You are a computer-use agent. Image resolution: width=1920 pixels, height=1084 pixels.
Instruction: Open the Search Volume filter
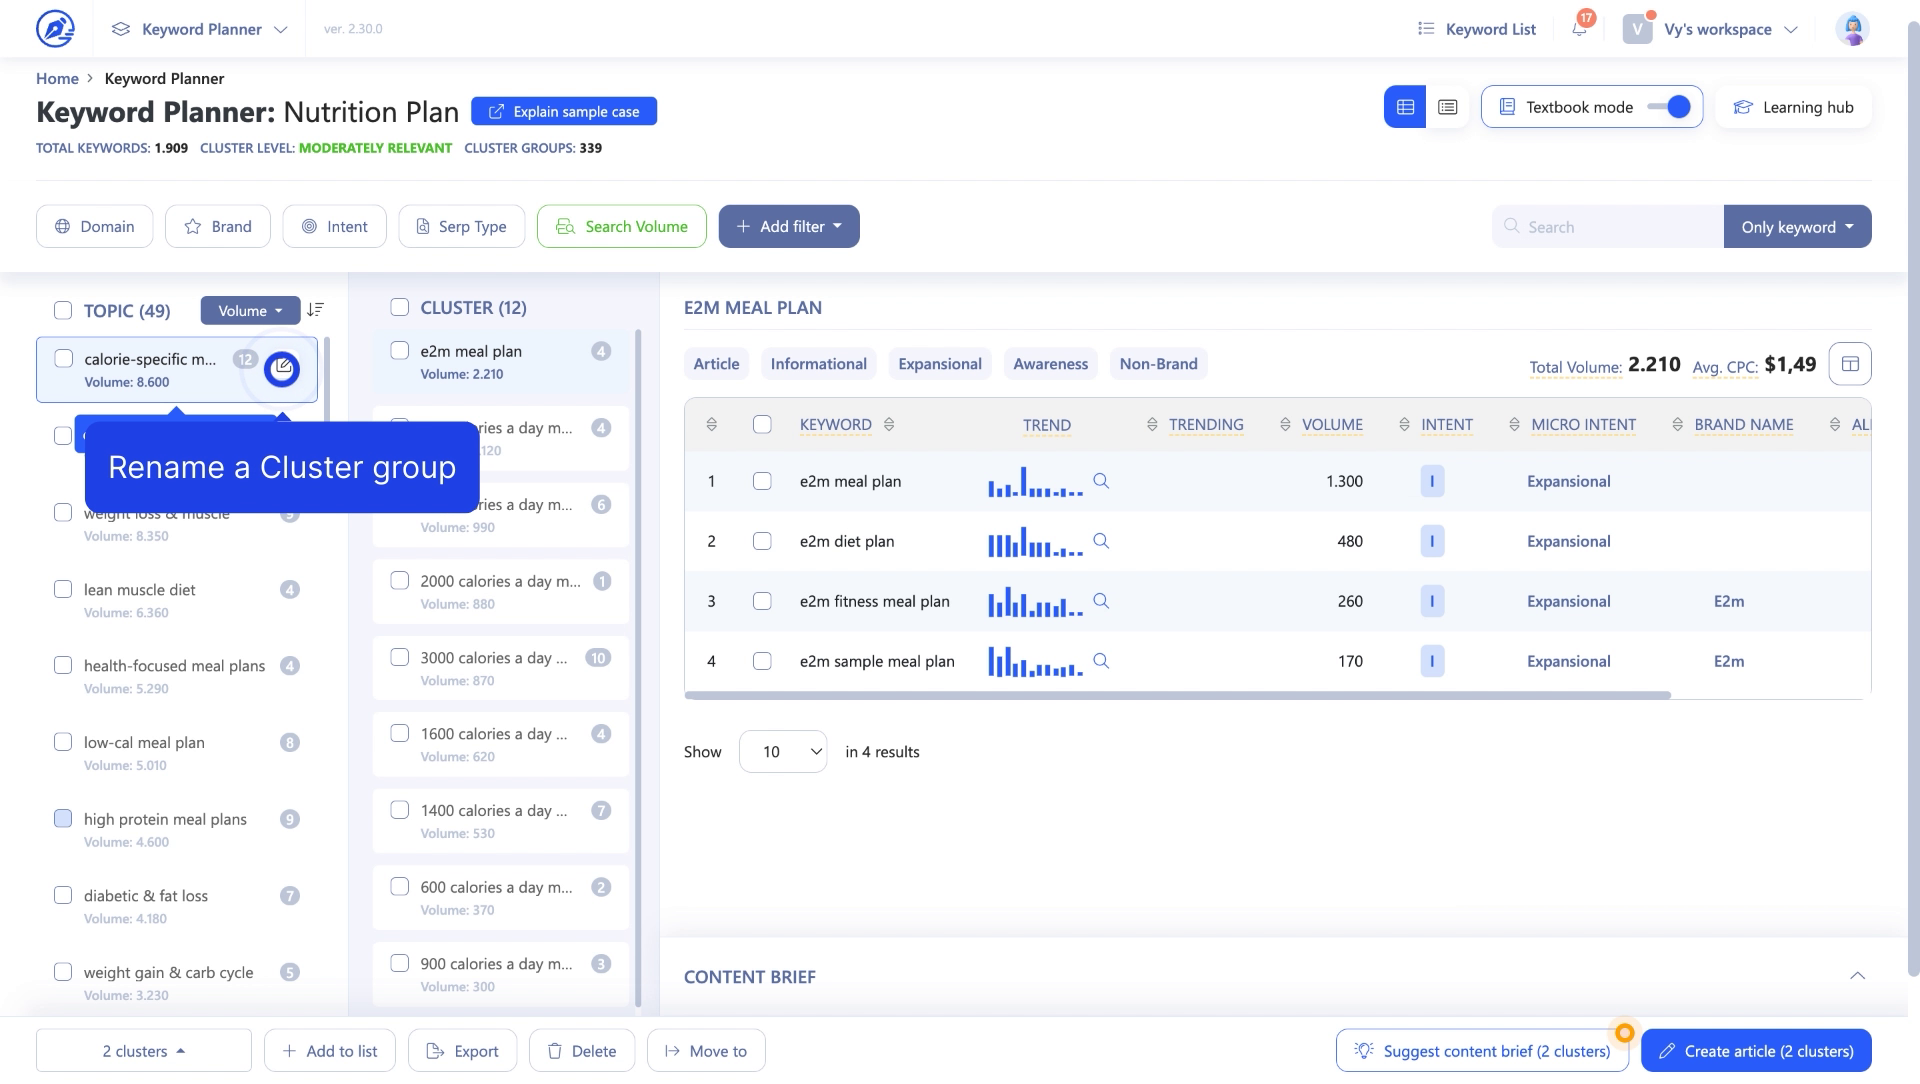[x=621, y=227]
